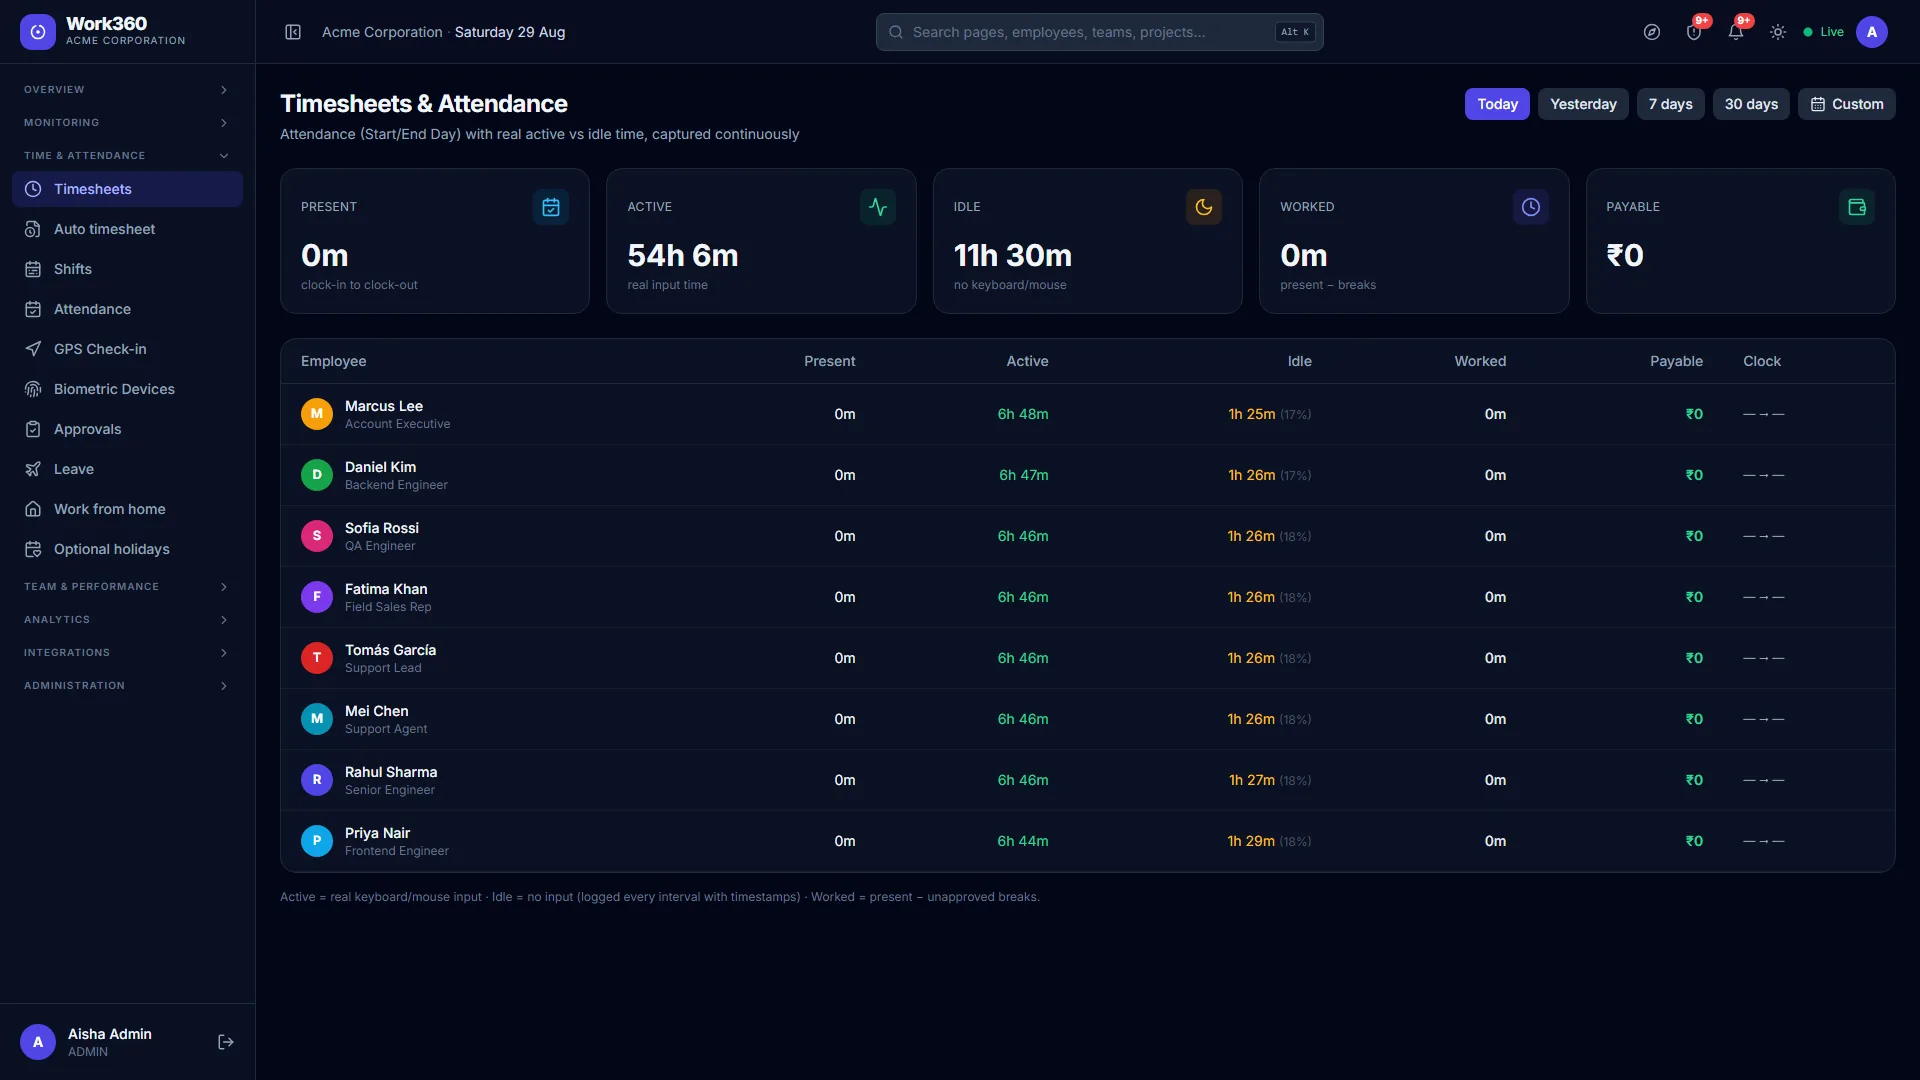Click Rahul Sharma's name
The image size is (1920, 1080).
point(391,772)
